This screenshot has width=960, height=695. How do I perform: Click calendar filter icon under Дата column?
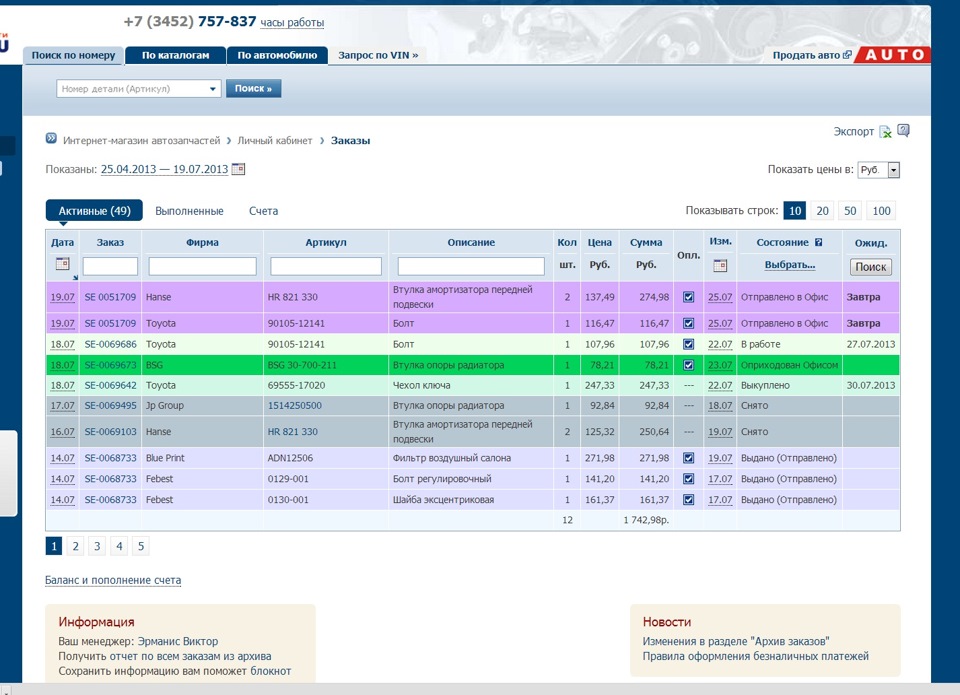[62, 265]
